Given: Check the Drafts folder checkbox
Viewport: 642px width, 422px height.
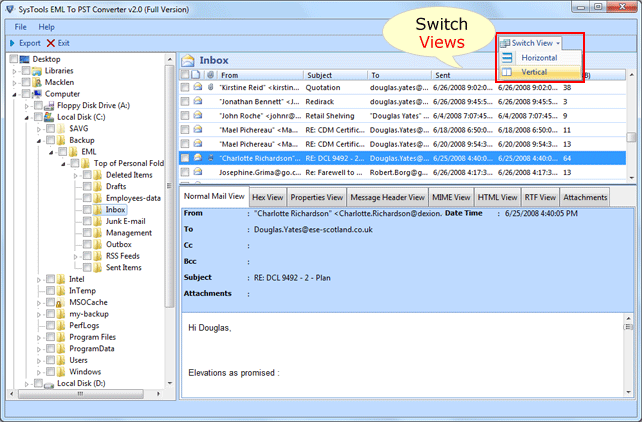Looking at the screenshot, I should 87,186.
